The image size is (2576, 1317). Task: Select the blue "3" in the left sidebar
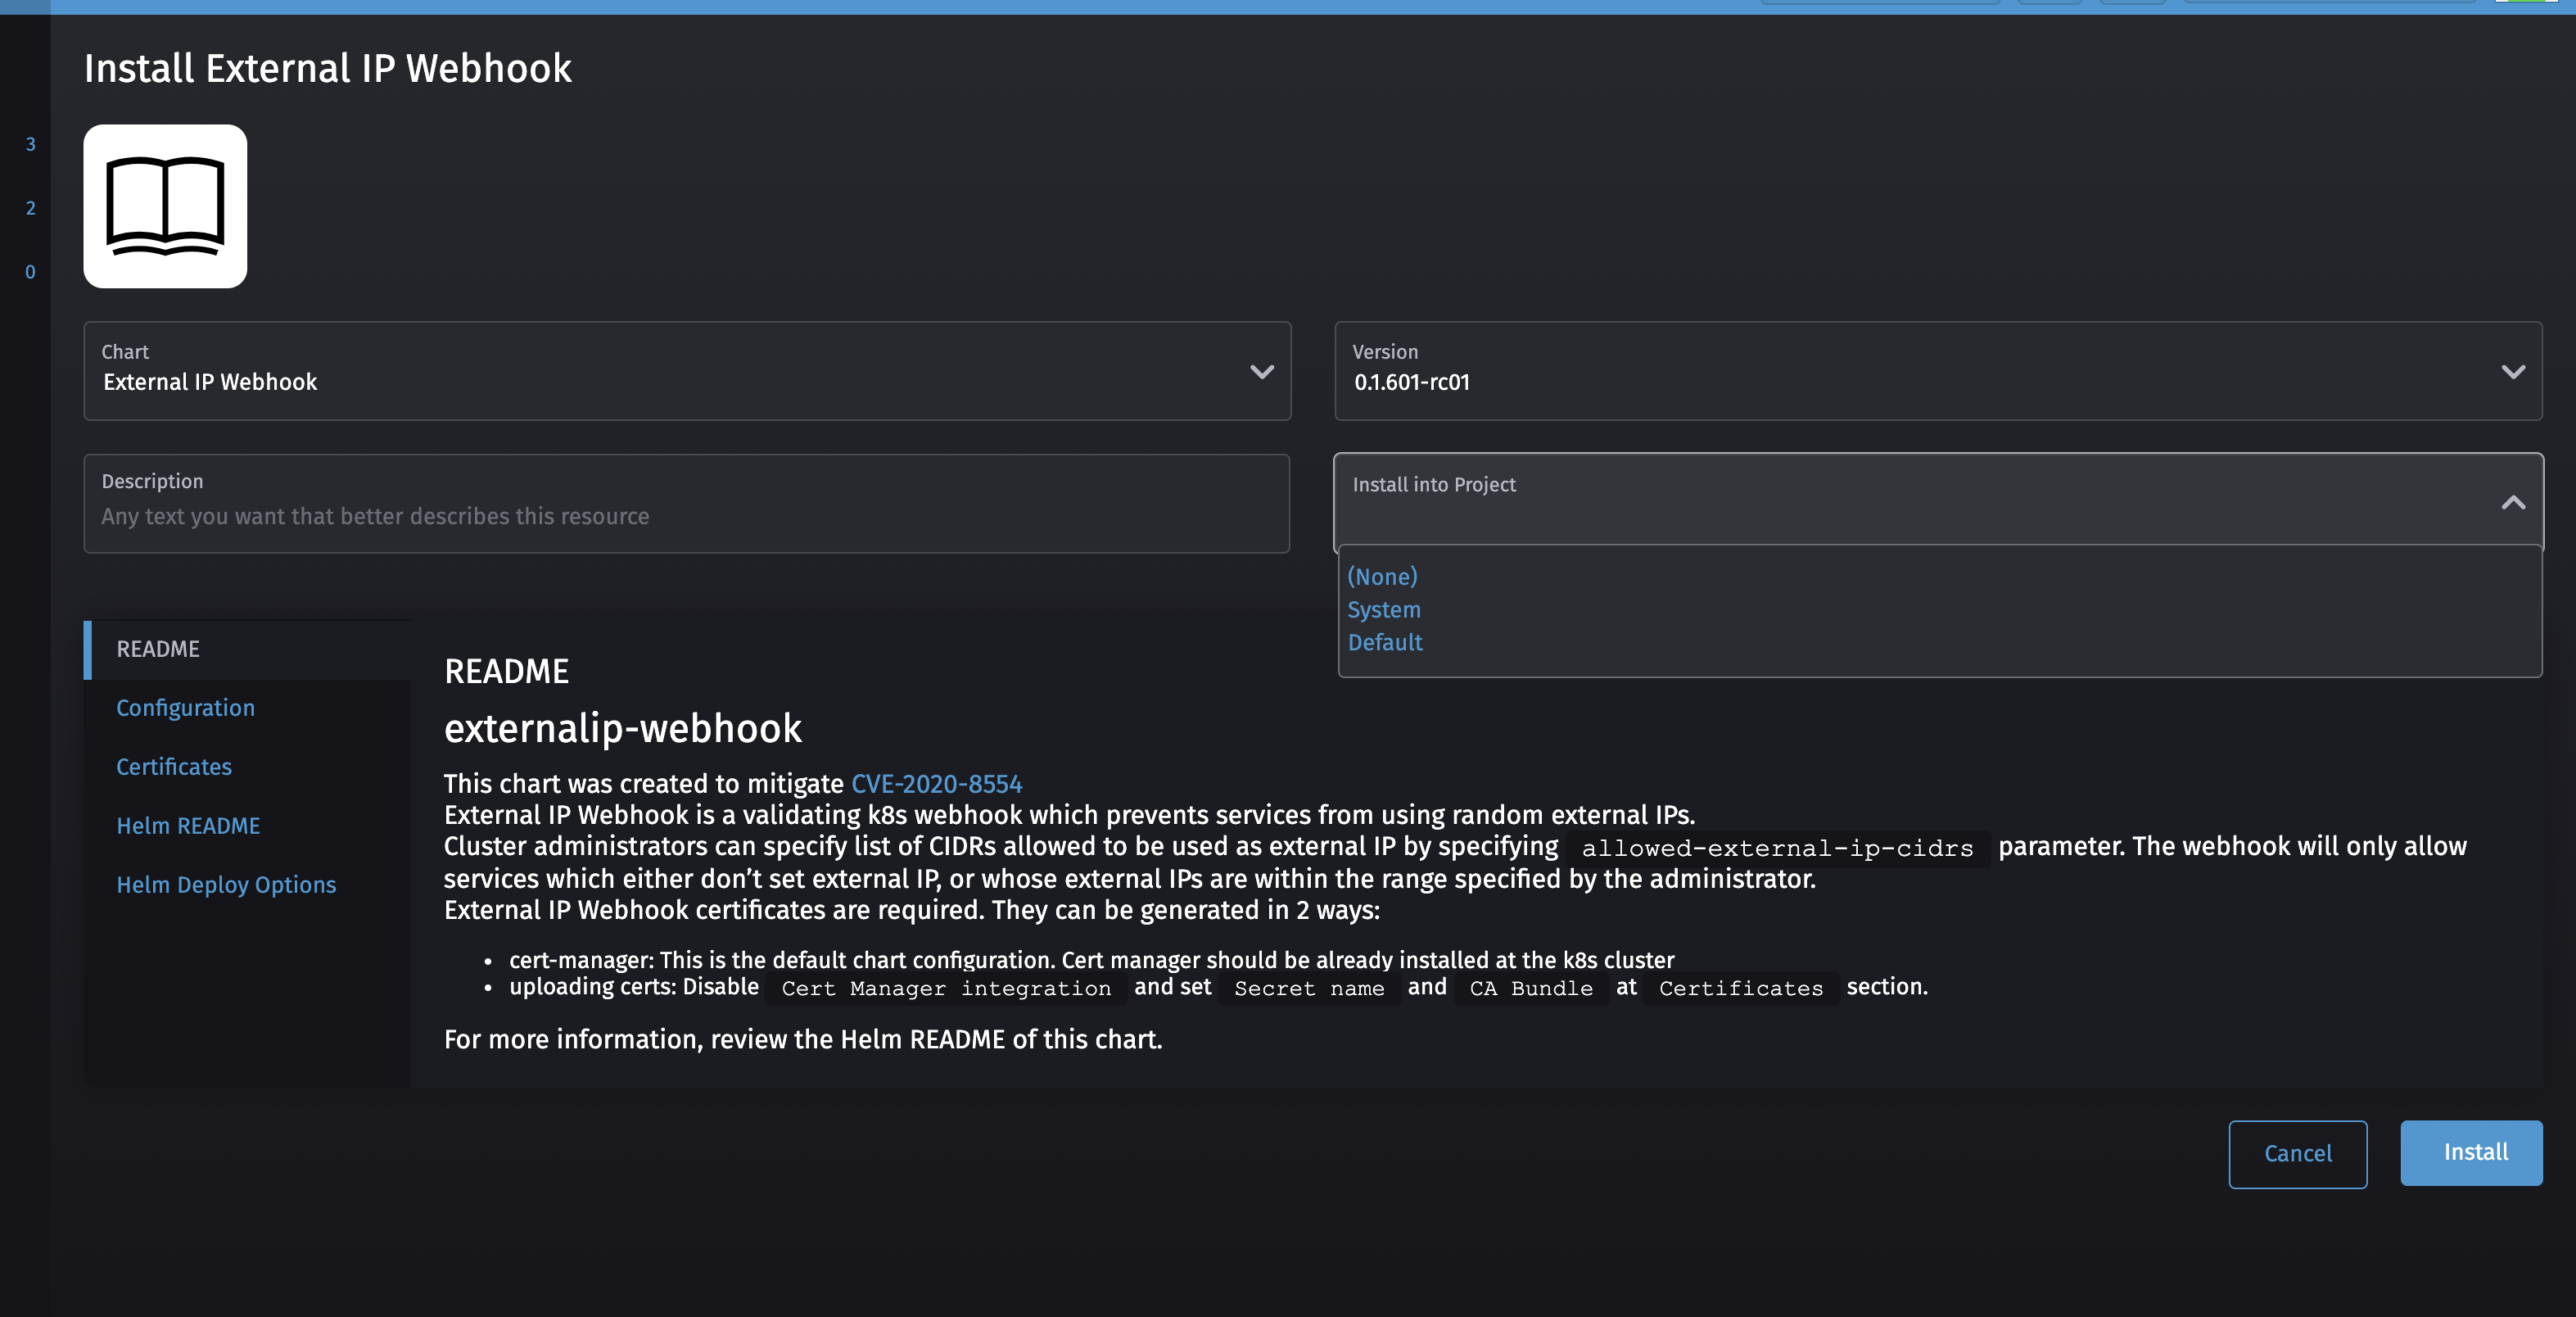(x=30, y=144)
